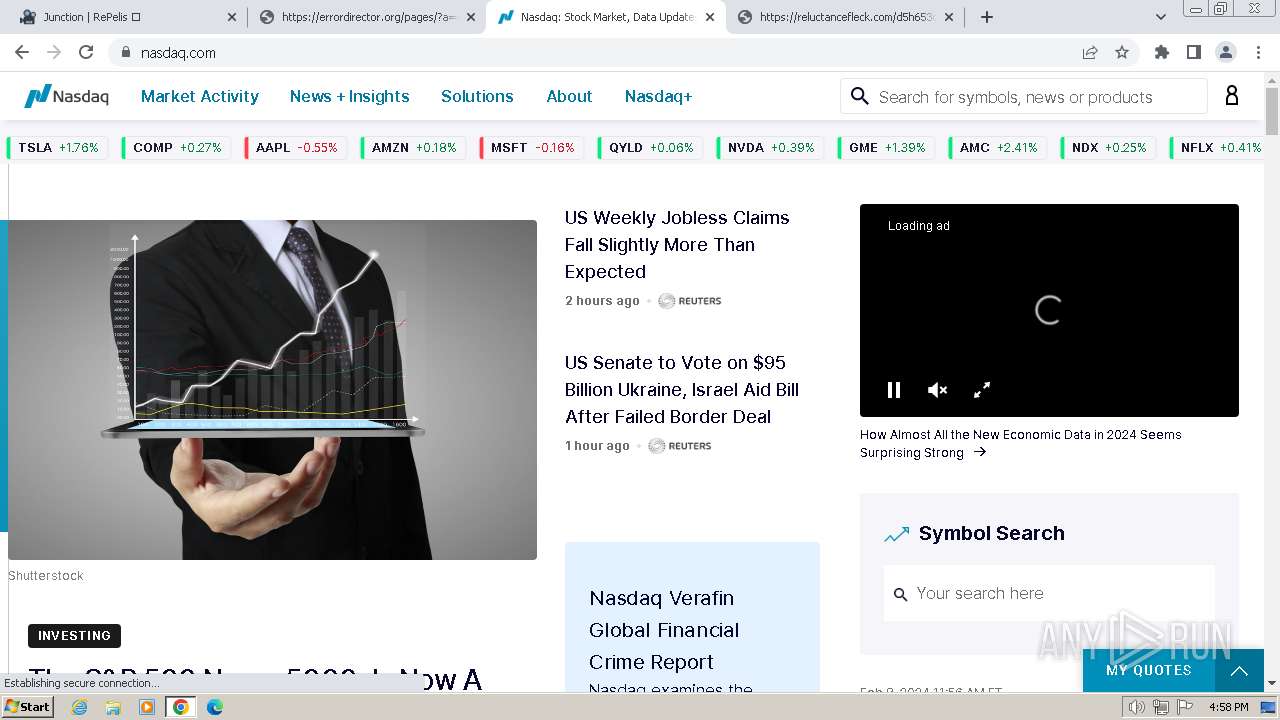The height and width of the screenshot is (720, 1280).
Task: Open News + Insights menu
Action: pyautogui.click(x=350, y=96)
